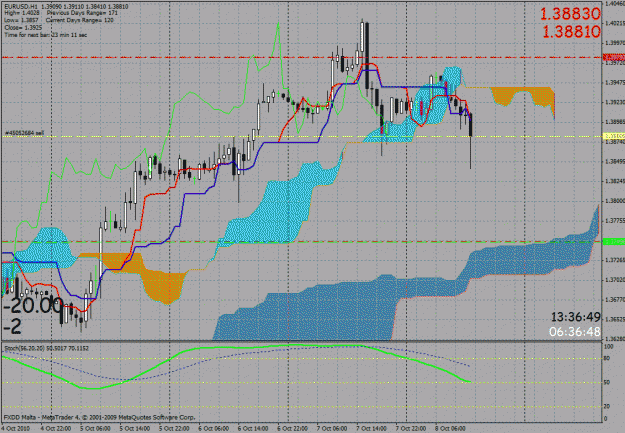Click the '4 Oct 2010' date label

[x=15, y=429]
